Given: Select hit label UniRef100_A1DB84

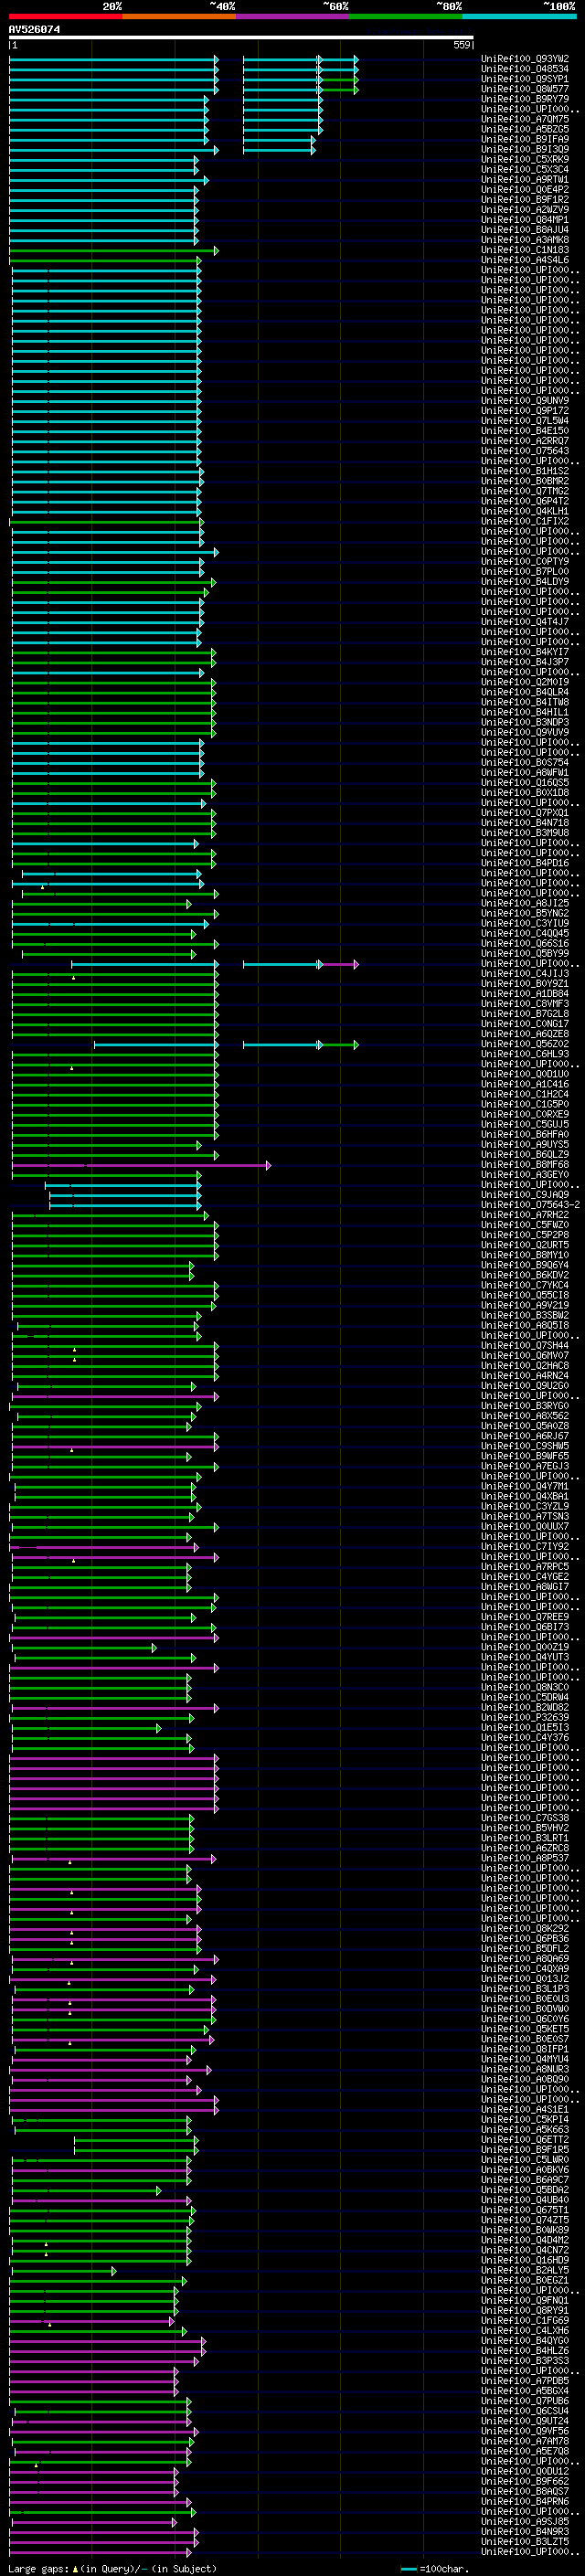Looking at the screenshot, I should (x=525, y=994).
